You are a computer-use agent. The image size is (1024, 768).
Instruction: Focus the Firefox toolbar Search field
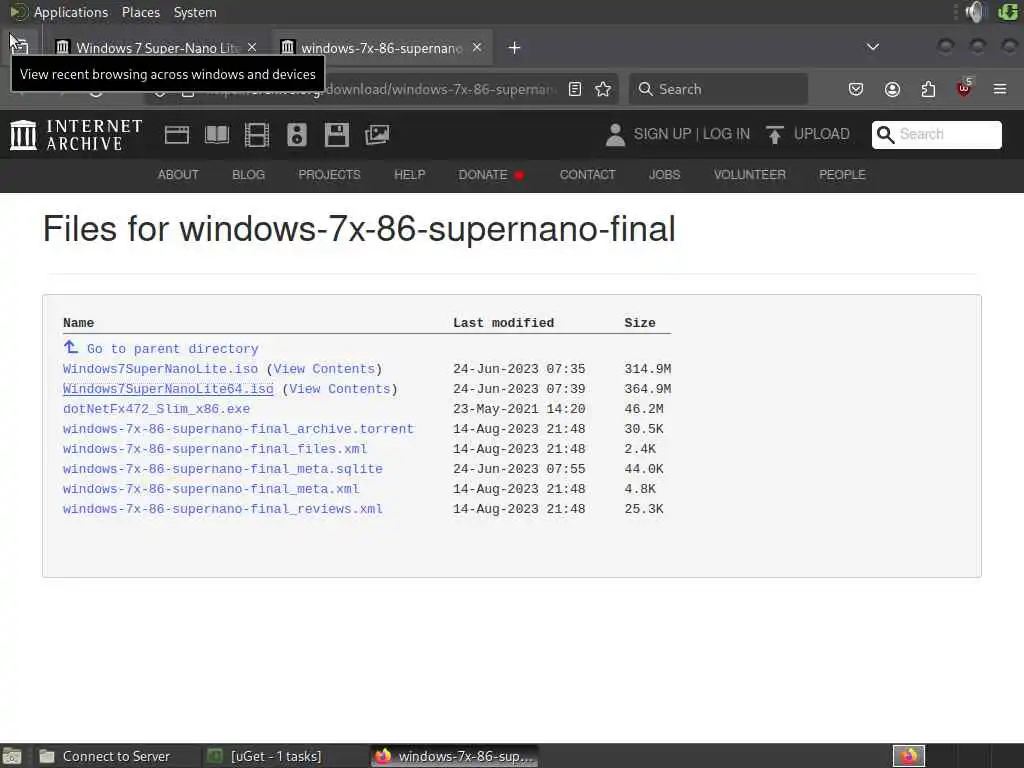(718, 89)
